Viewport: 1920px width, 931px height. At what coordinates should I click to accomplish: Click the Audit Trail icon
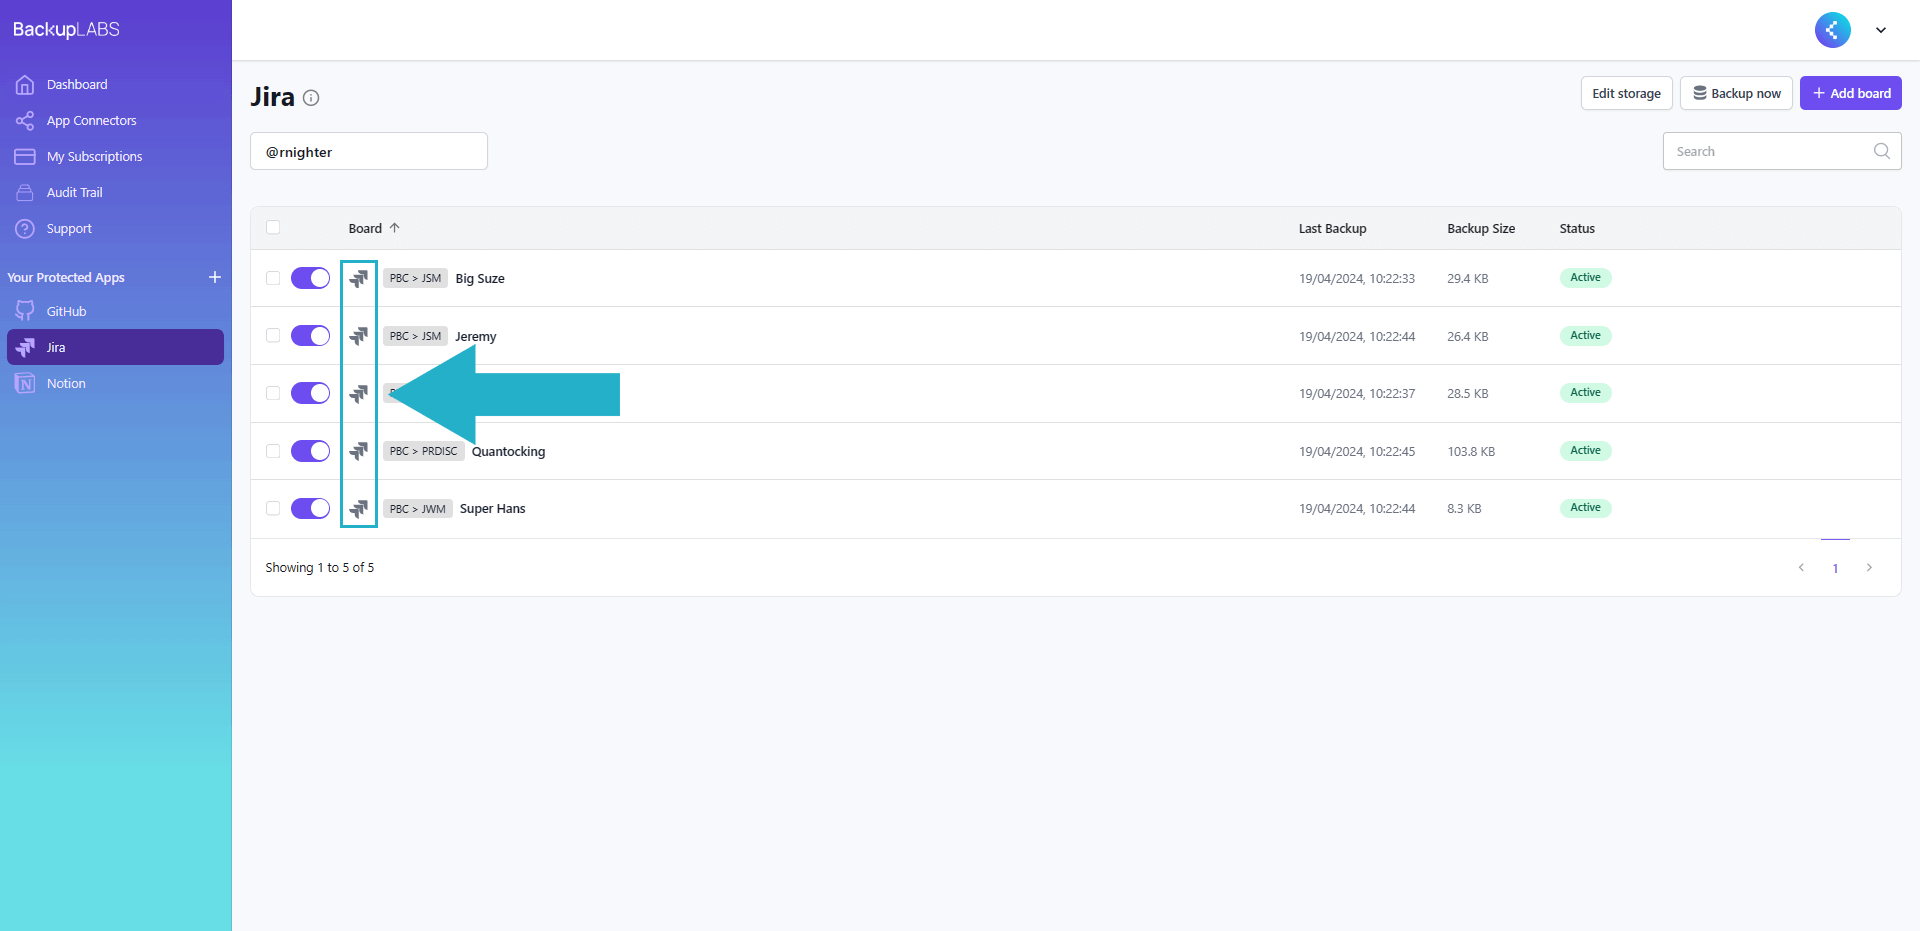pyautogui.click(x=25, y=193)
